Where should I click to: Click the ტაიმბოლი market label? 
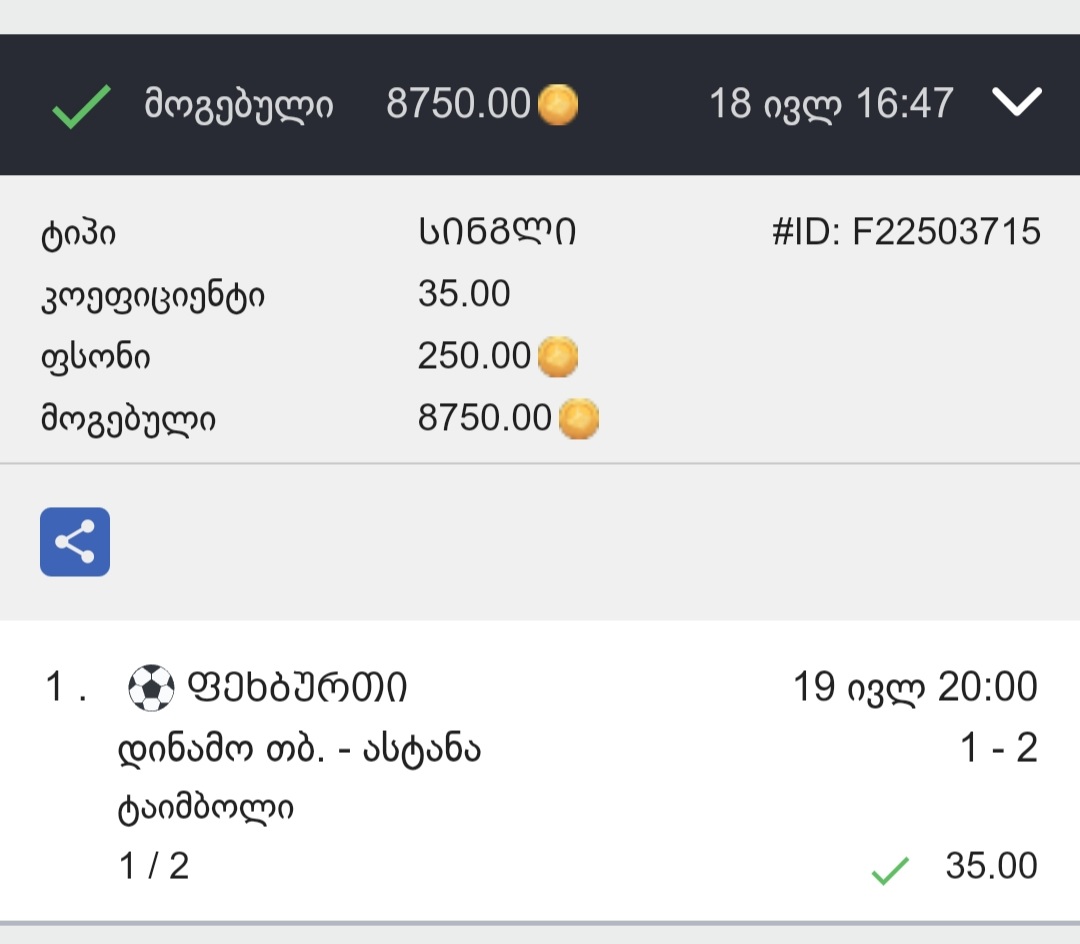(x=205, y=808)
